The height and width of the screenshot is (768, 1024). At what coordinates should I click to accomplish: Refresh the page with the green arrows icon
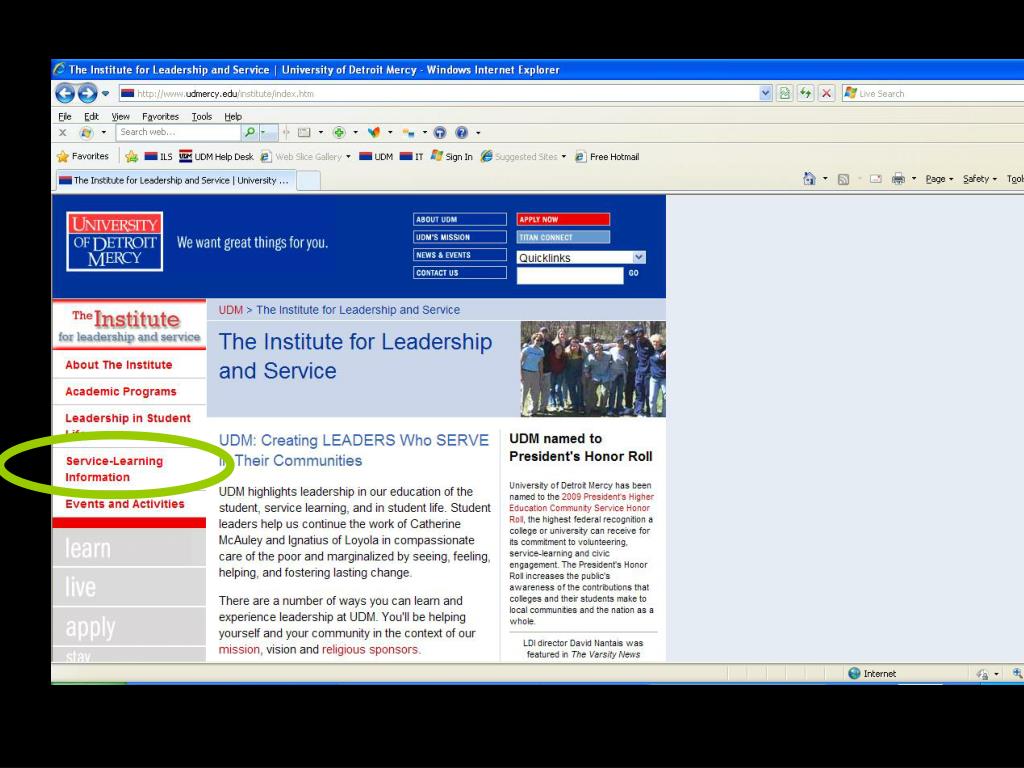click(x=806, y=93)
